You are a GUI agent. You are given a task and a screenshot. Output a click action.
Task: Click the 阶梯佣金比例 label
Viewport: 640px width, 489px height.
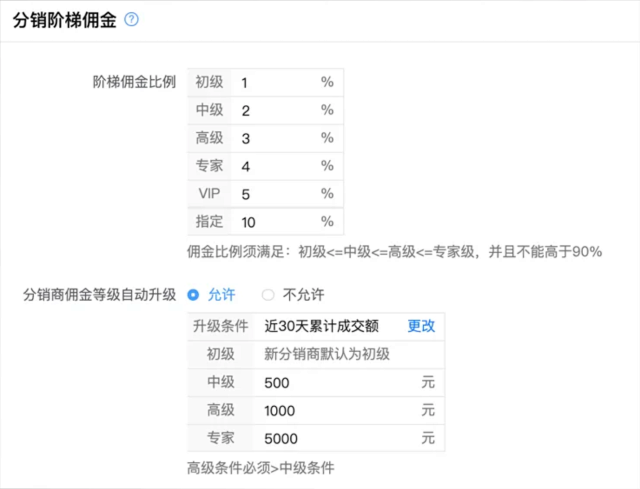(x=134, y=82)
